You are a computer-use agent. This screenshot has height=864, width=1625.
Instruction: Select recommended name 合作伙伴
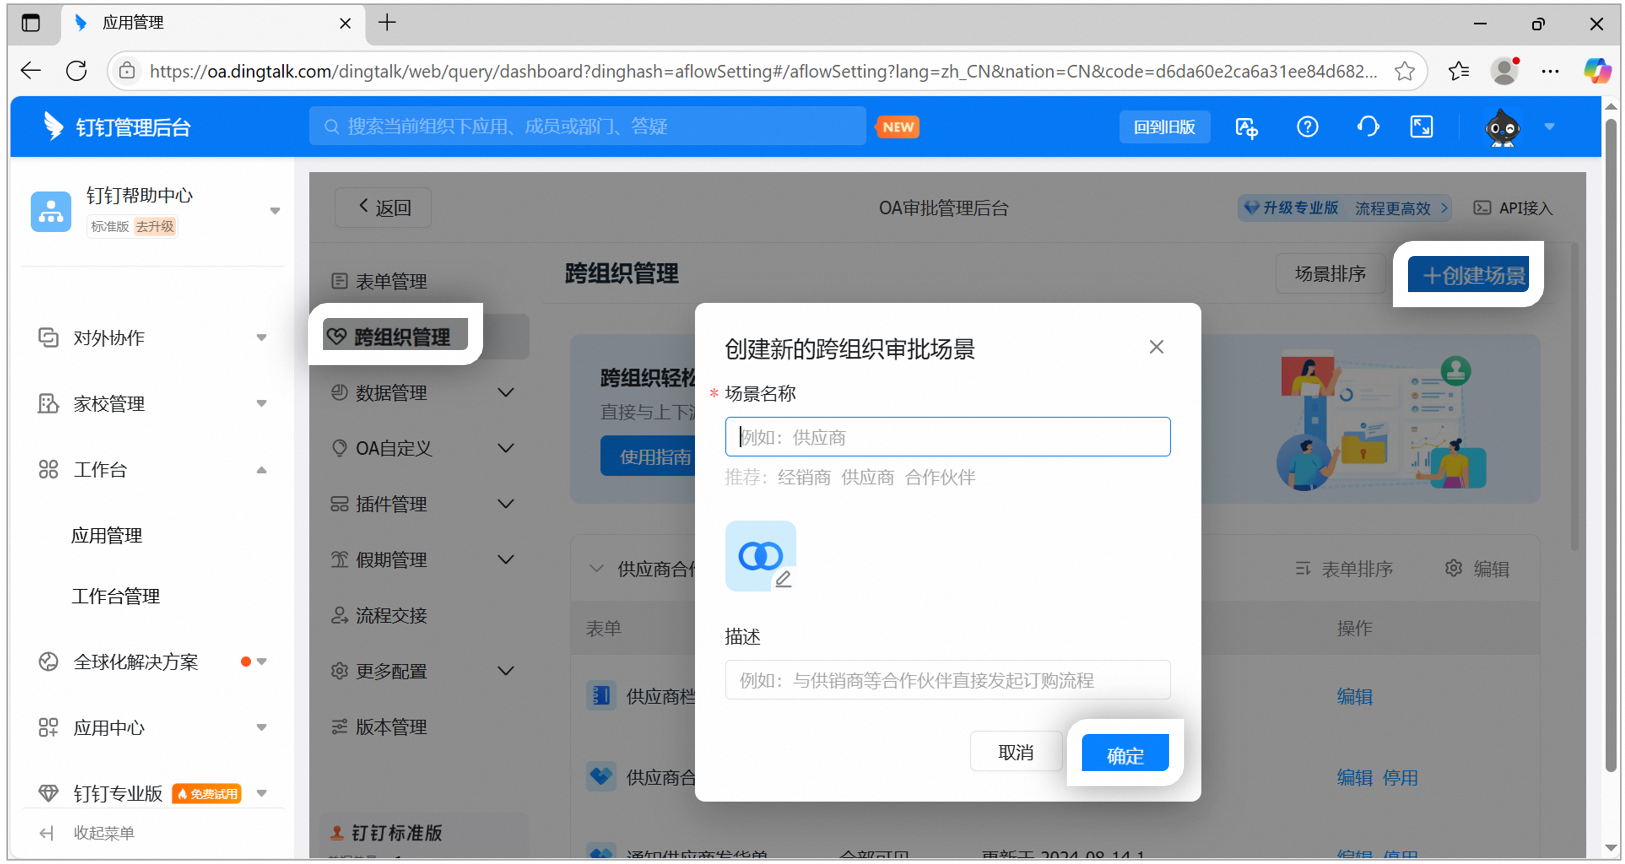[940, 478]
